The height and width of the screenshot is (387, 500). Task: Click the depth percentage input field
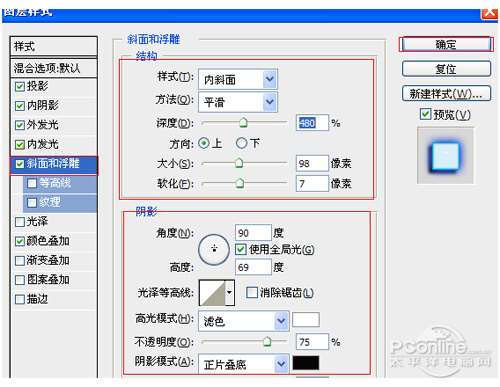(312, 123)
